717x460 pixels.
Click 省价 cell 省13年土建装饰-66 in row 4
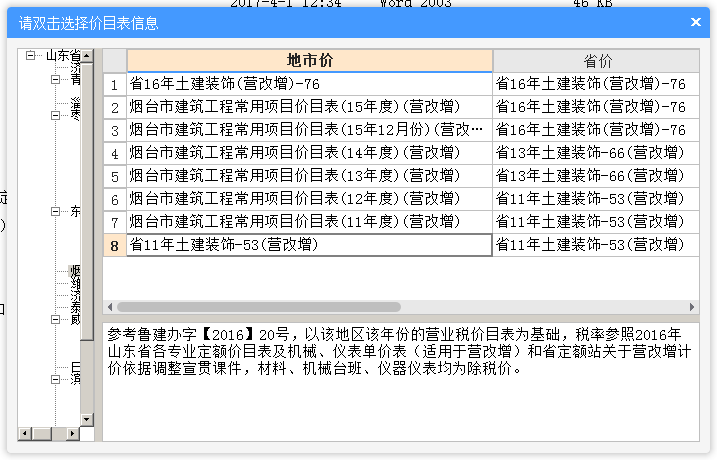tap(596, 153)
